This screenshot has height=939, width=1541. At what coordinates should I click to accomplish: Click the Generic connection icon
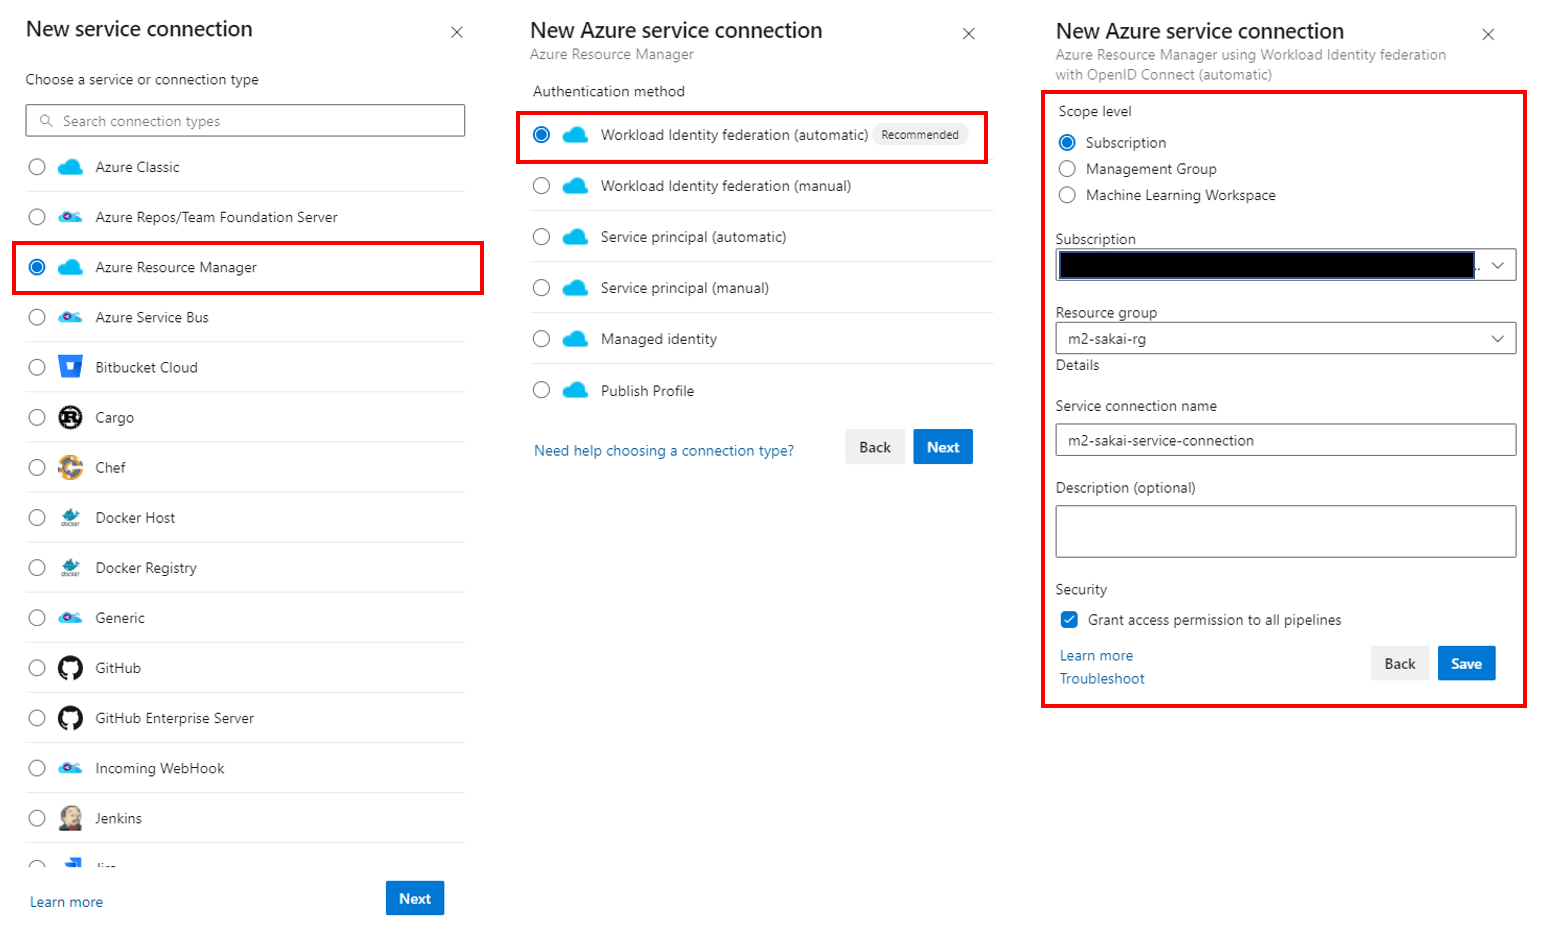(x=70, y=617)
